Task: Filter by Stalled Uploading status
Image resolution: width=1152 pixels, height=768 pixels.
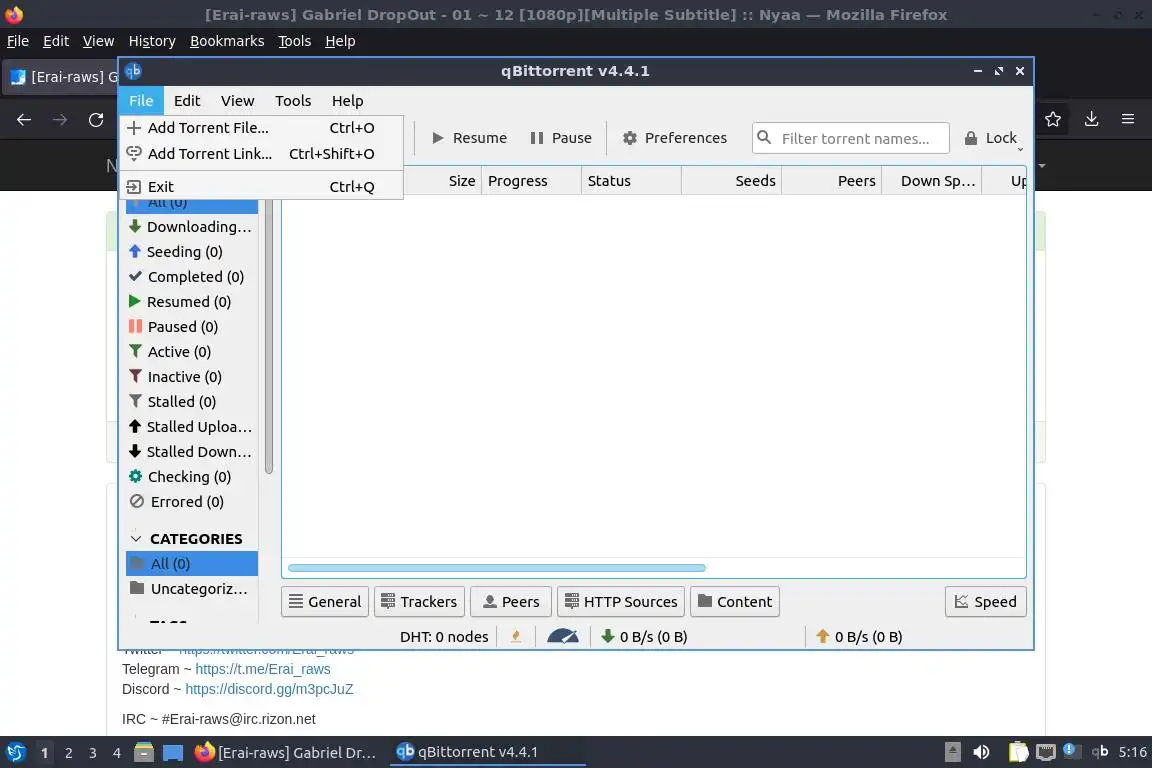Action: (x=192, y=427)
